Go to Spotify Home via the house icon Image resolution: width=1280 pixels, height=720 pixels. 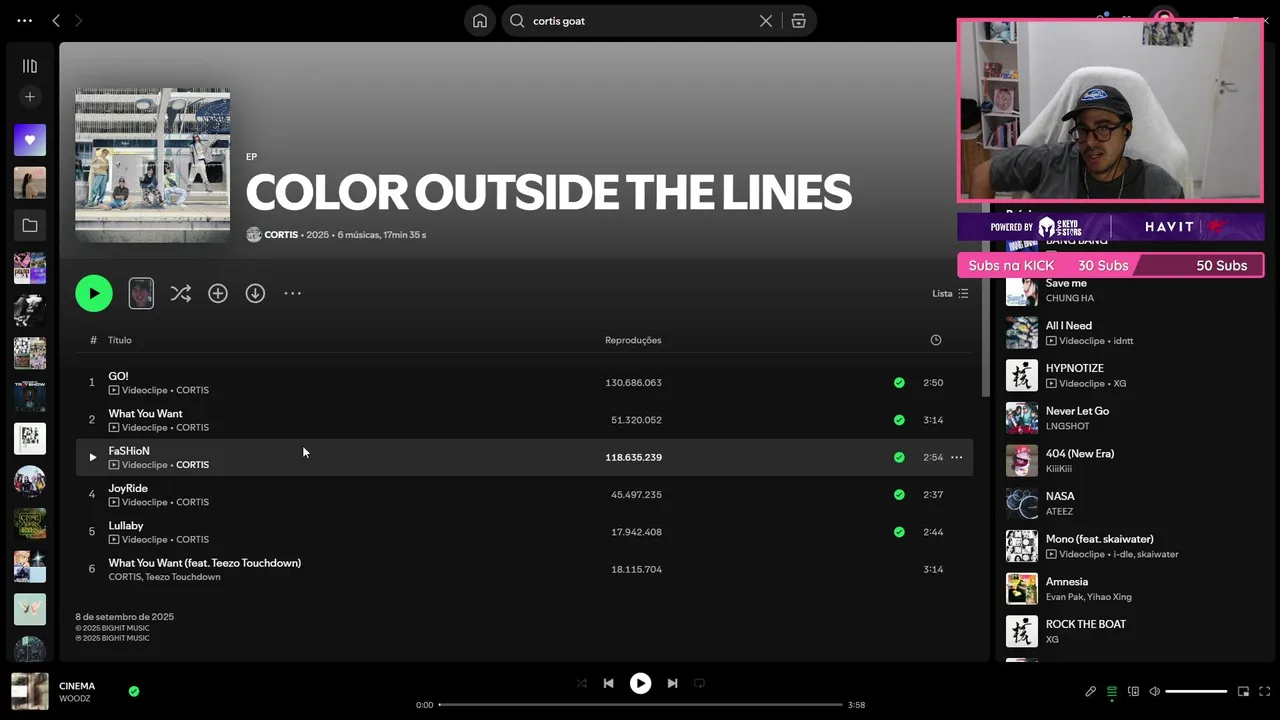click(480, 21)
